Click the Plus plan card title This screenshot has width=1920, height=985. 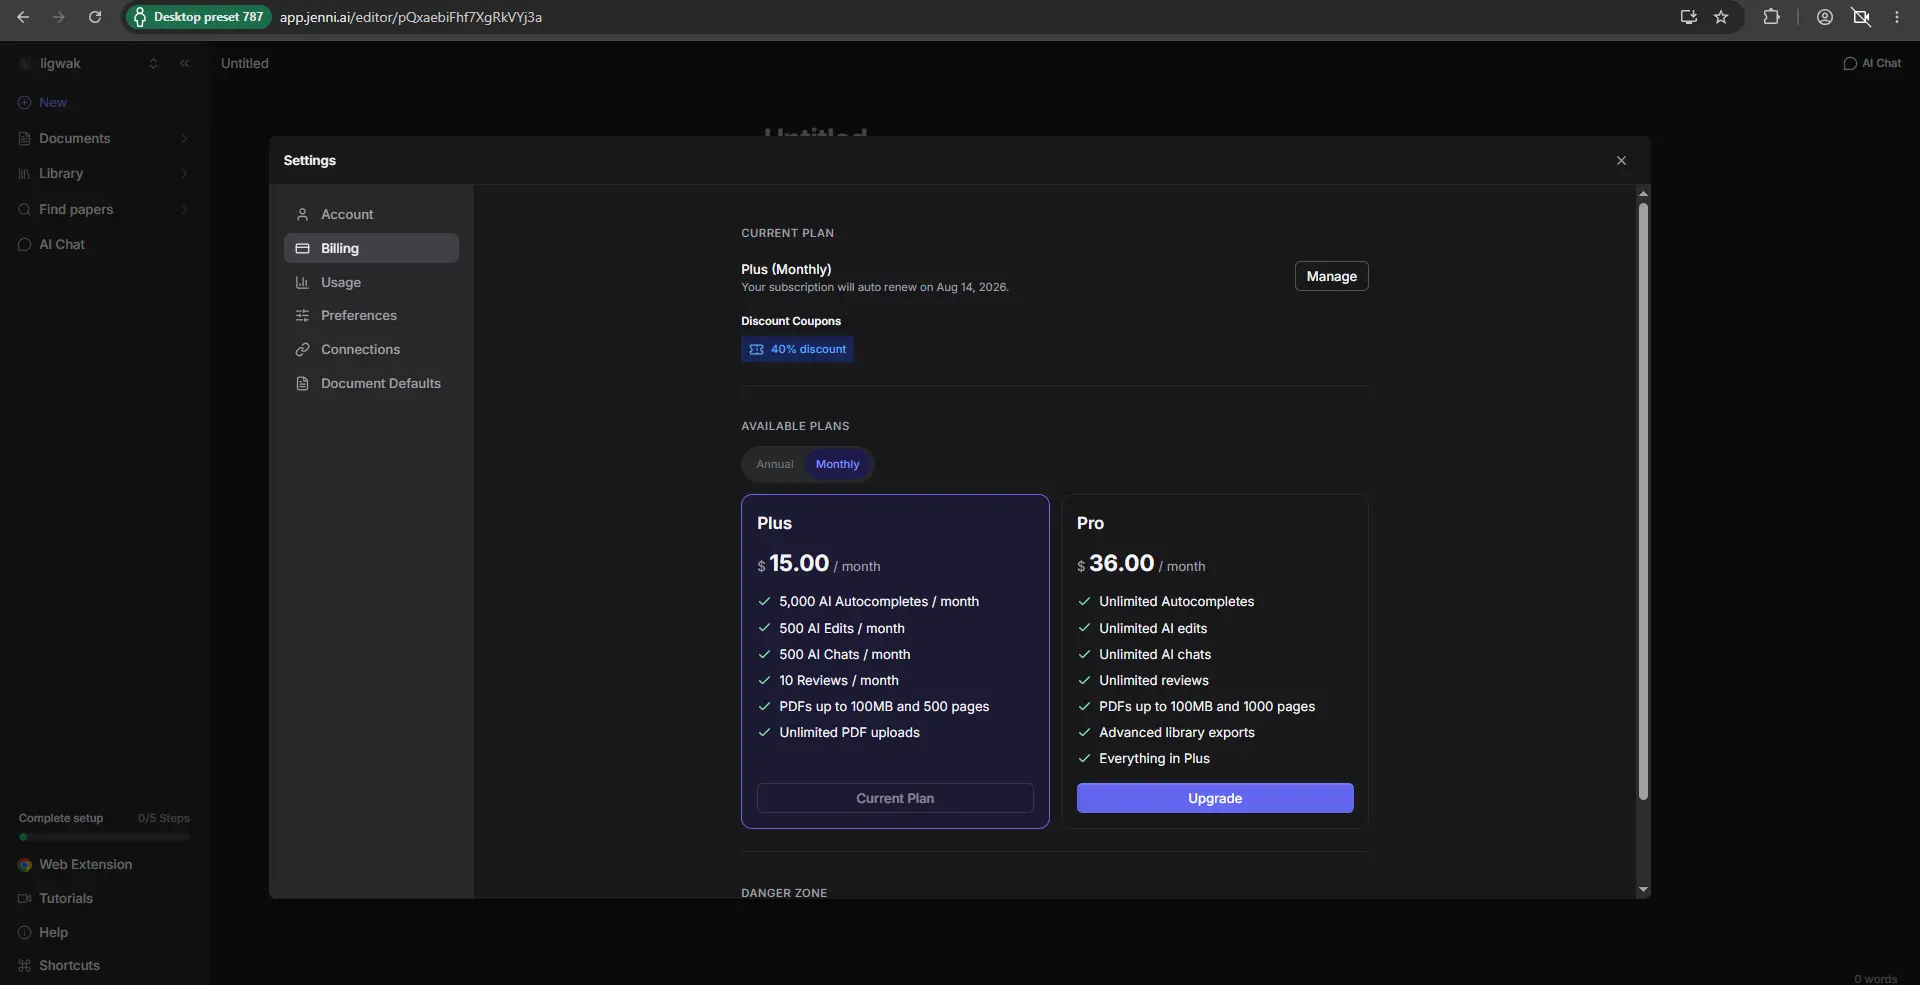[774, 523]
